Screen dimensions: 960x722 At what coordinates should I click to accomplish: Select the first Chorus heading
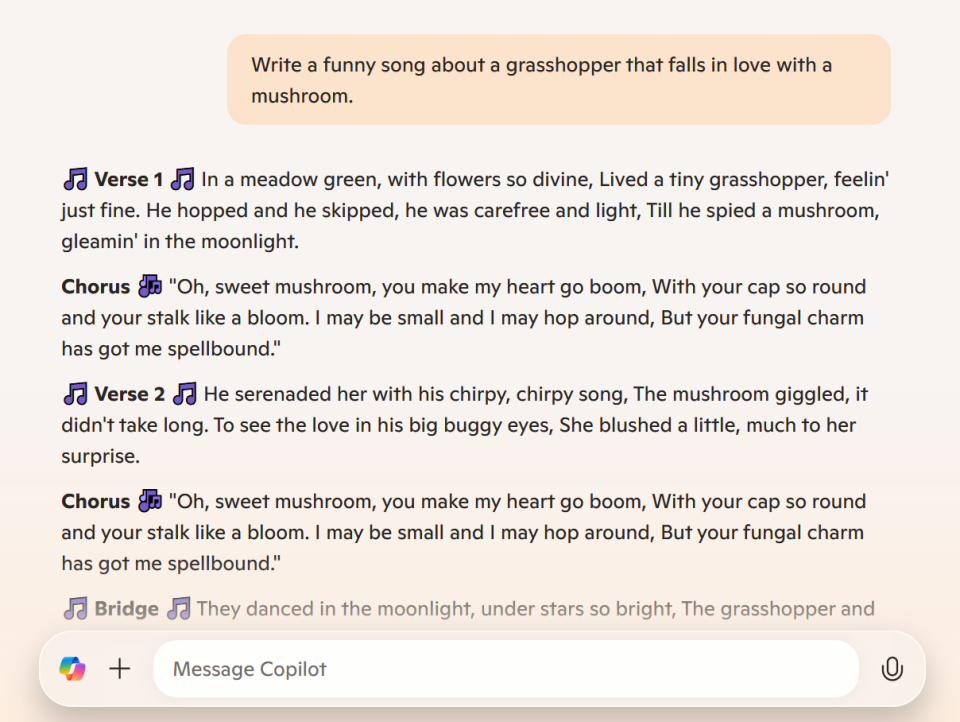coord(96,287)
